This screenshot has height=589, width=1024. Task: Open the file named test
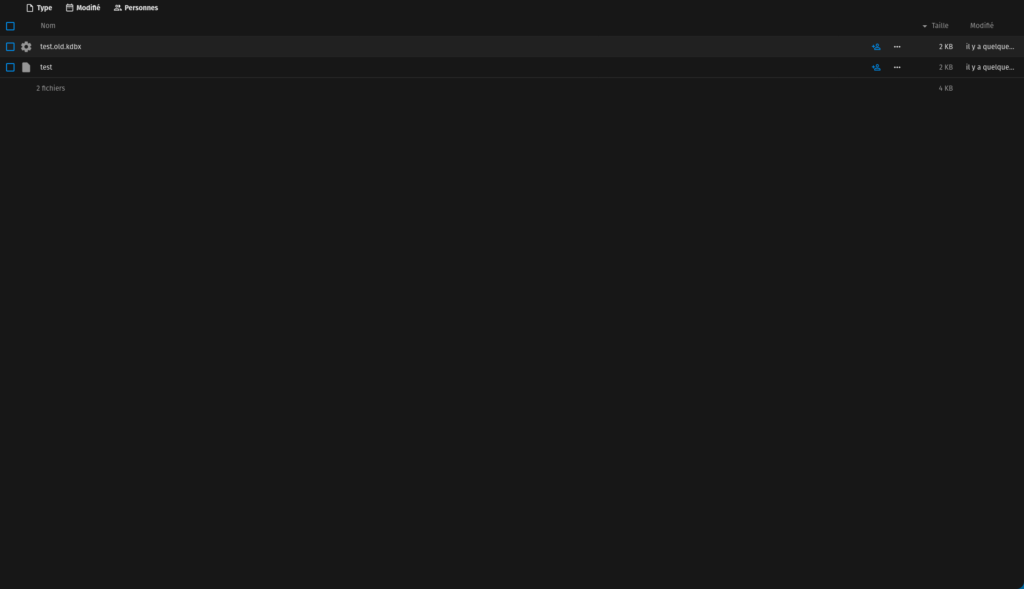[x=46, y=67]
